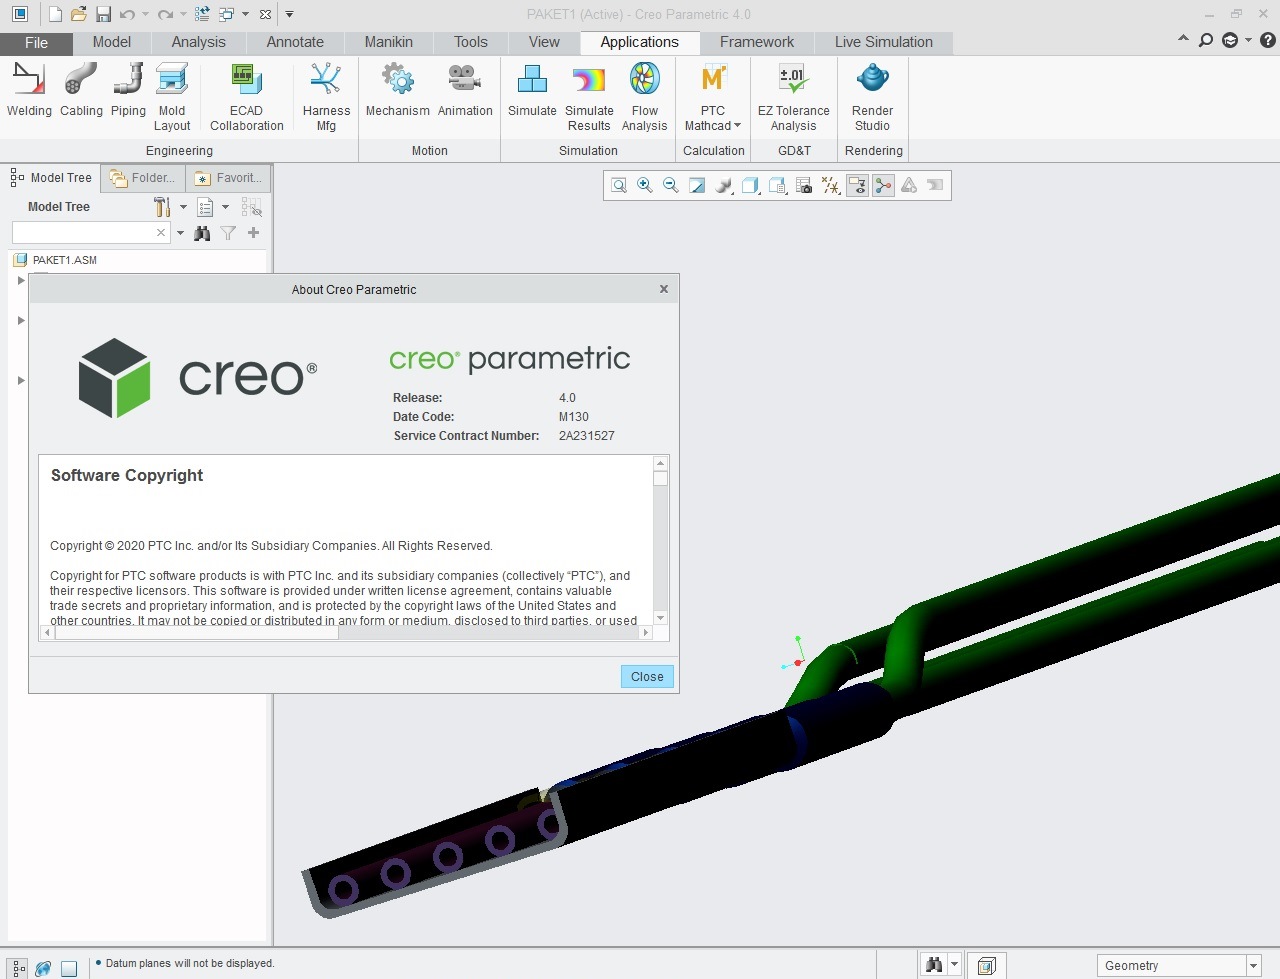
Task: Click the copyright text vertical scrollbar thumb
Action: click(x=660, y=478)
